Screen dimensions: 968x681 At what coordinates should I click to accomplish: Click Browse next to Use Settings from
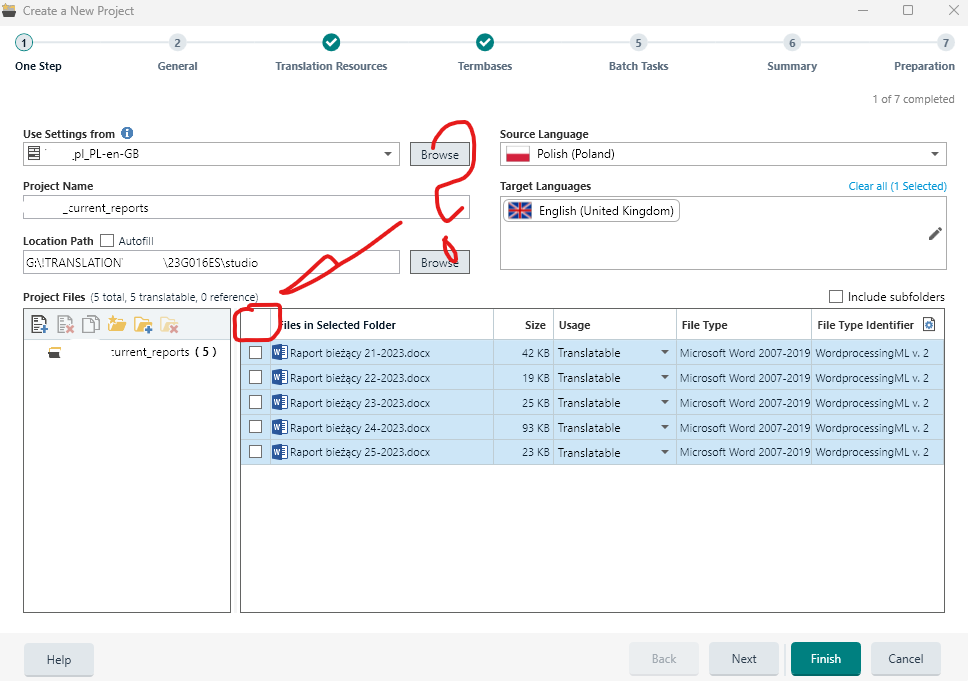click(x=440, y=154)
